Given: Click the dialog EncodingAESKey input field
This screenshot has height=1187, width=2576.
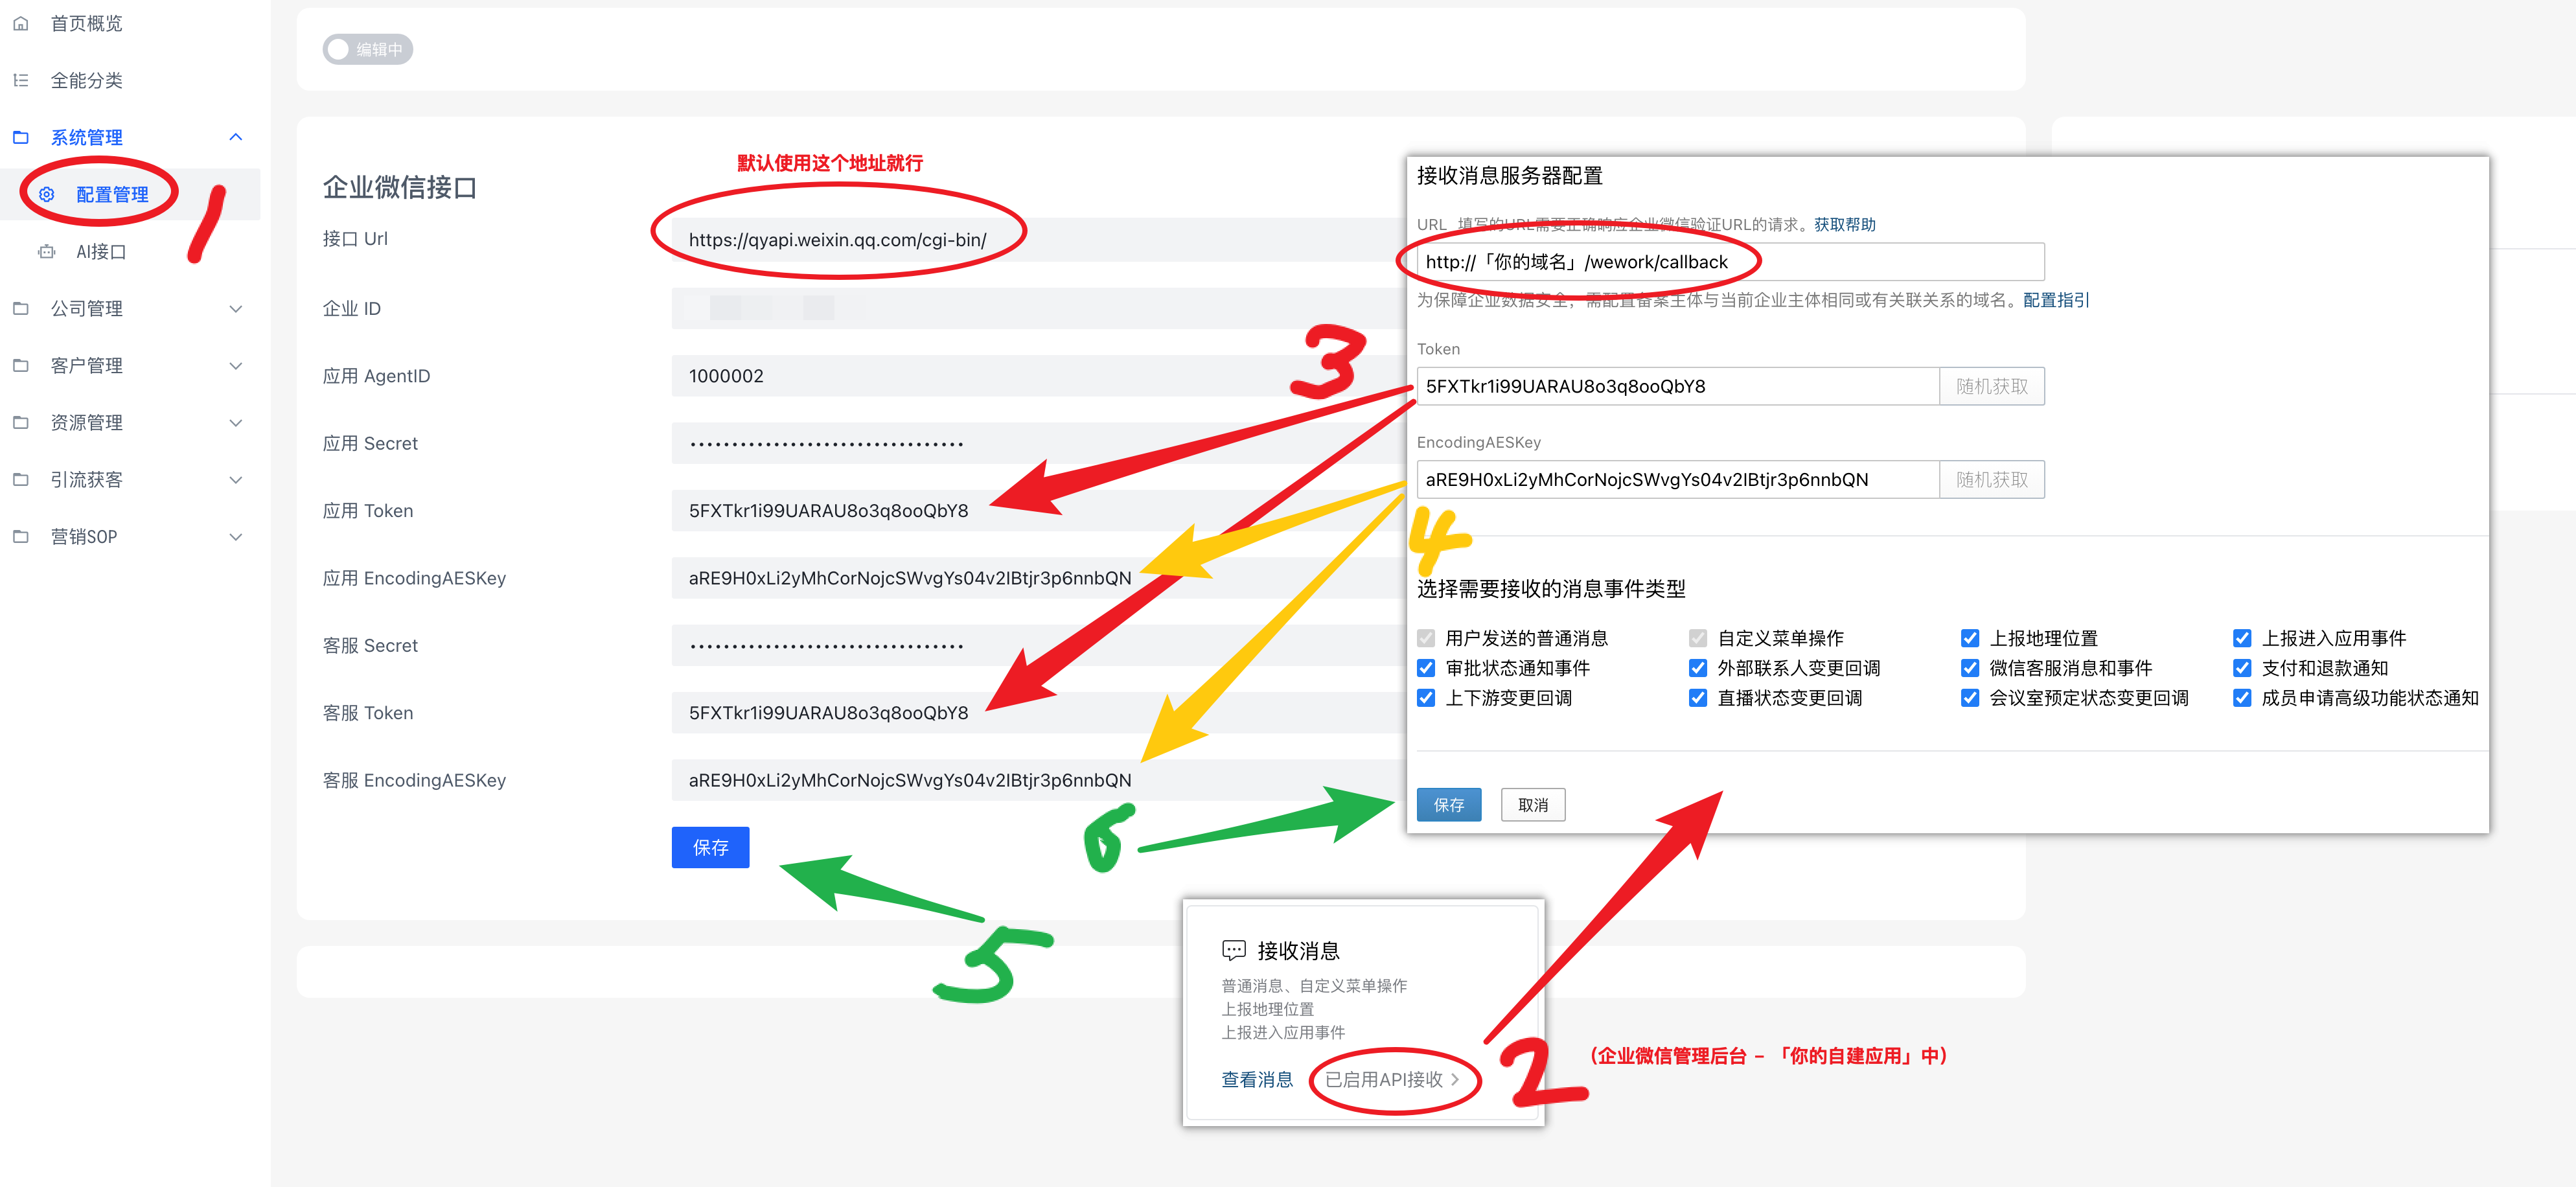Looking at the screenshot, I should 1678,479.
